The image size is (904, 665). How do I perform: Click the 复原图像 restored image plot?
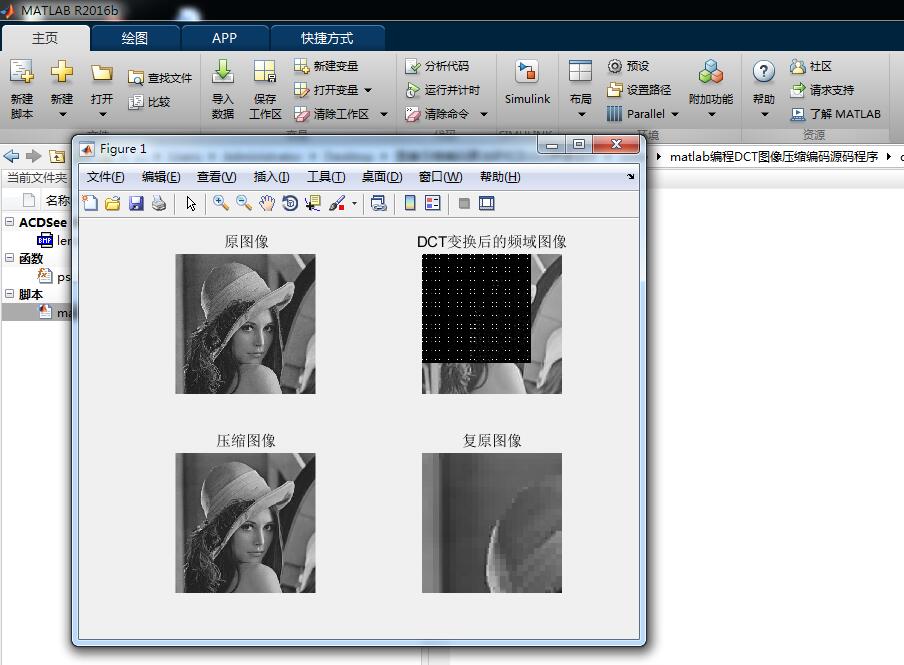[x=492, y=523]
